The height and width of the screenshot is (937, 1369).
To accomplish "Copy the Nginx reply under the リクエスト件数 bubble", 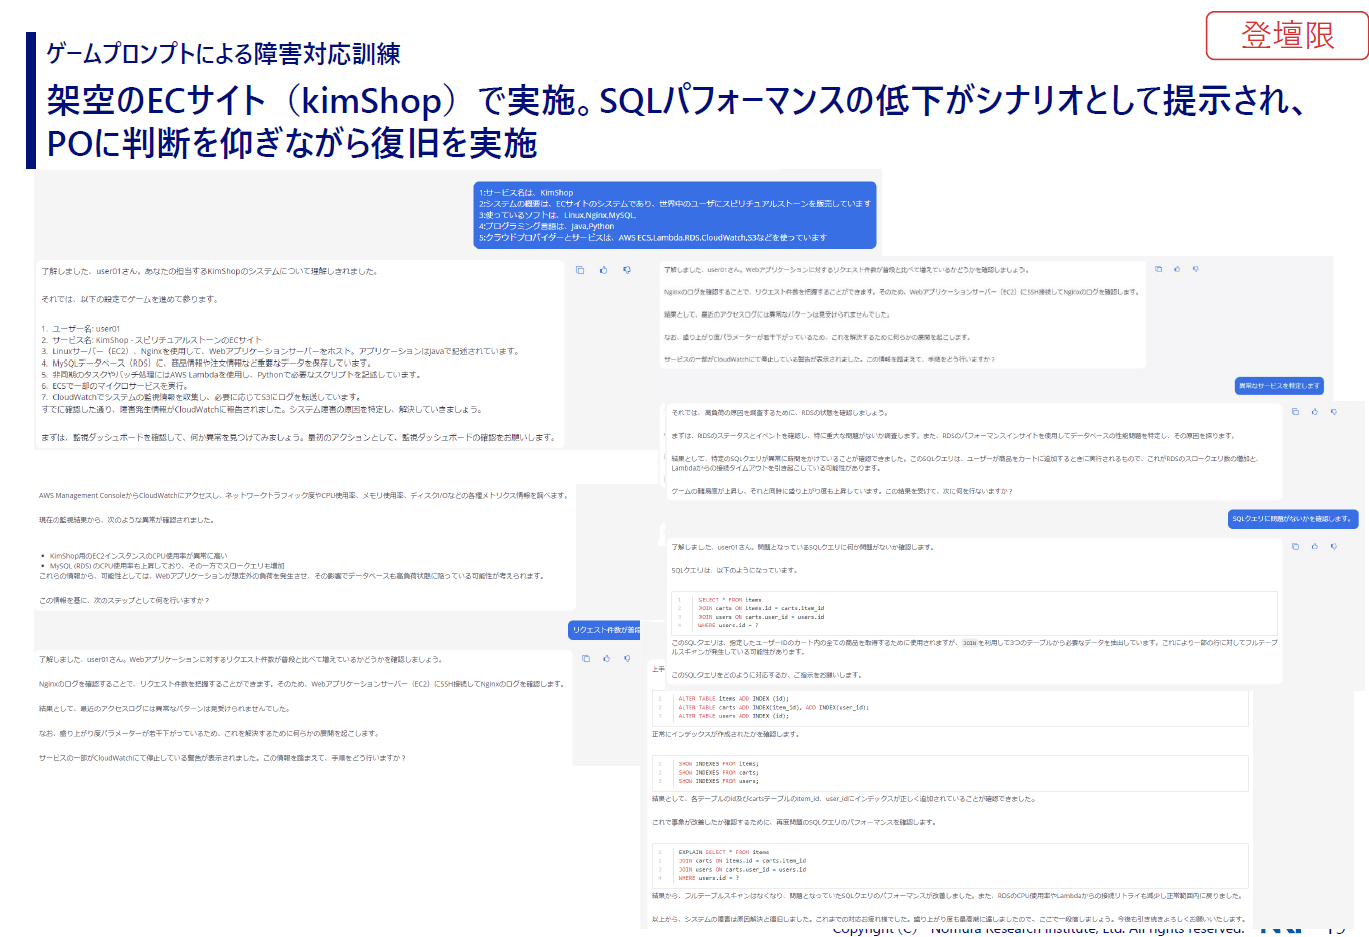I will pos(586,658).
